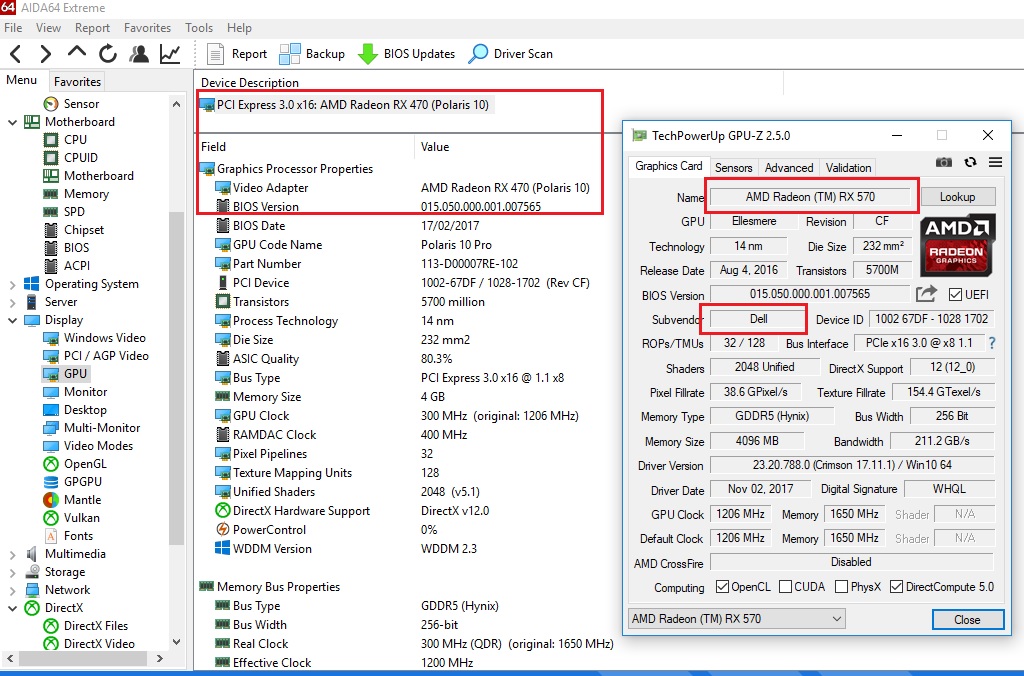Open the user/manage icon in toolbar
The width and height of the screenshot is (1024, 676).
(138, 54)
